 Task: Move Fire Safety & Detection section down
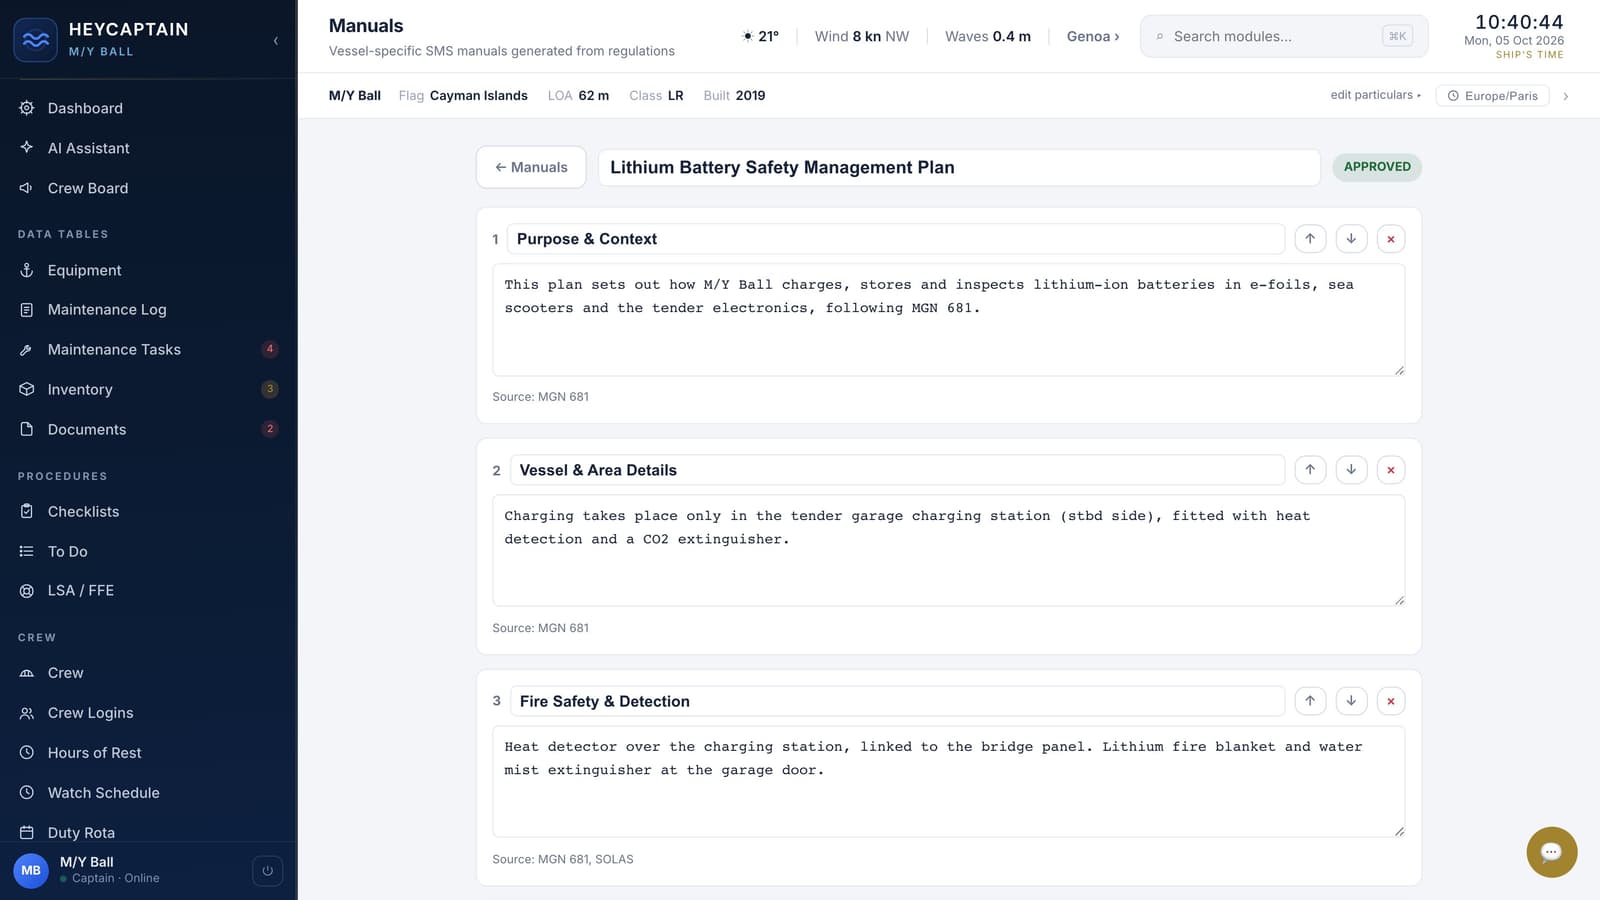click(x=1351, y=701)
